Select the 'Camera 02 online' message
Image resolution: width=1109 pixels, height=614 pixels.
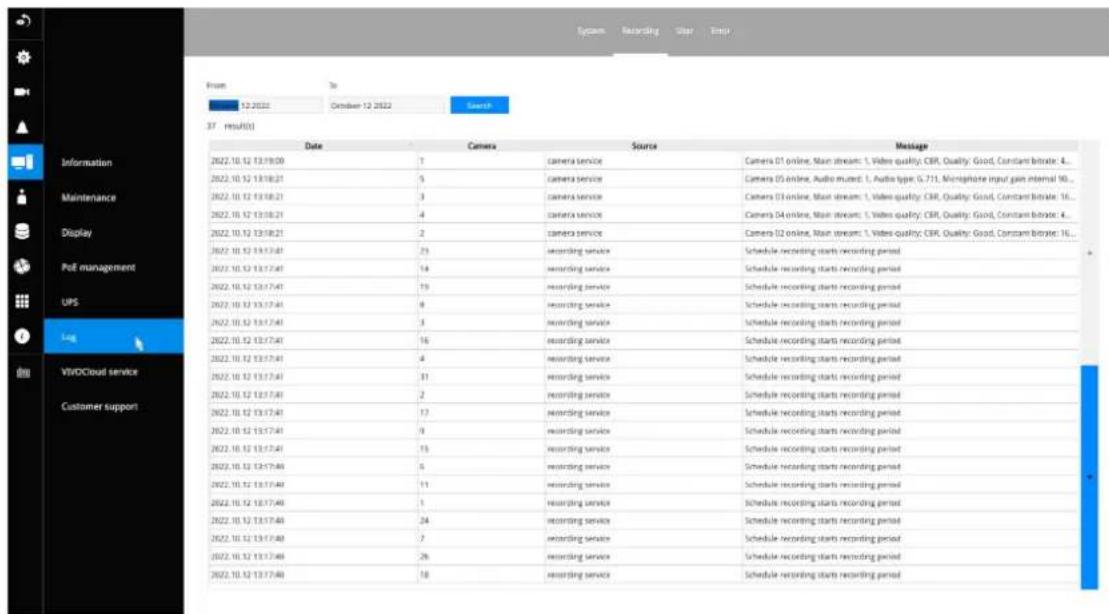(909, 233)
